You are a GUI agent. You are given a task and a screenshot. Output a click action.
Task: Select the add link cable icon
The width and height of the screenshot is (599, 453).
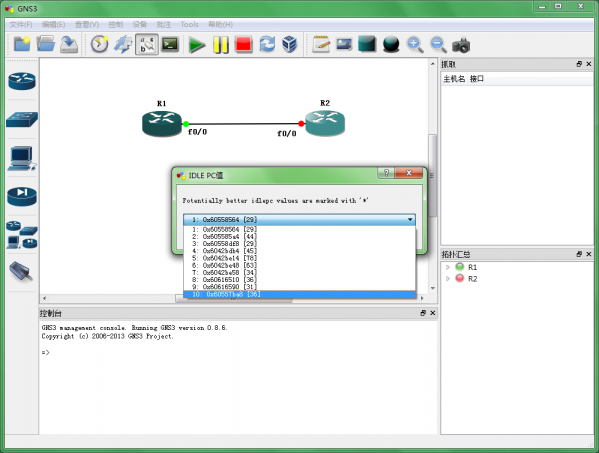(21, 272)
